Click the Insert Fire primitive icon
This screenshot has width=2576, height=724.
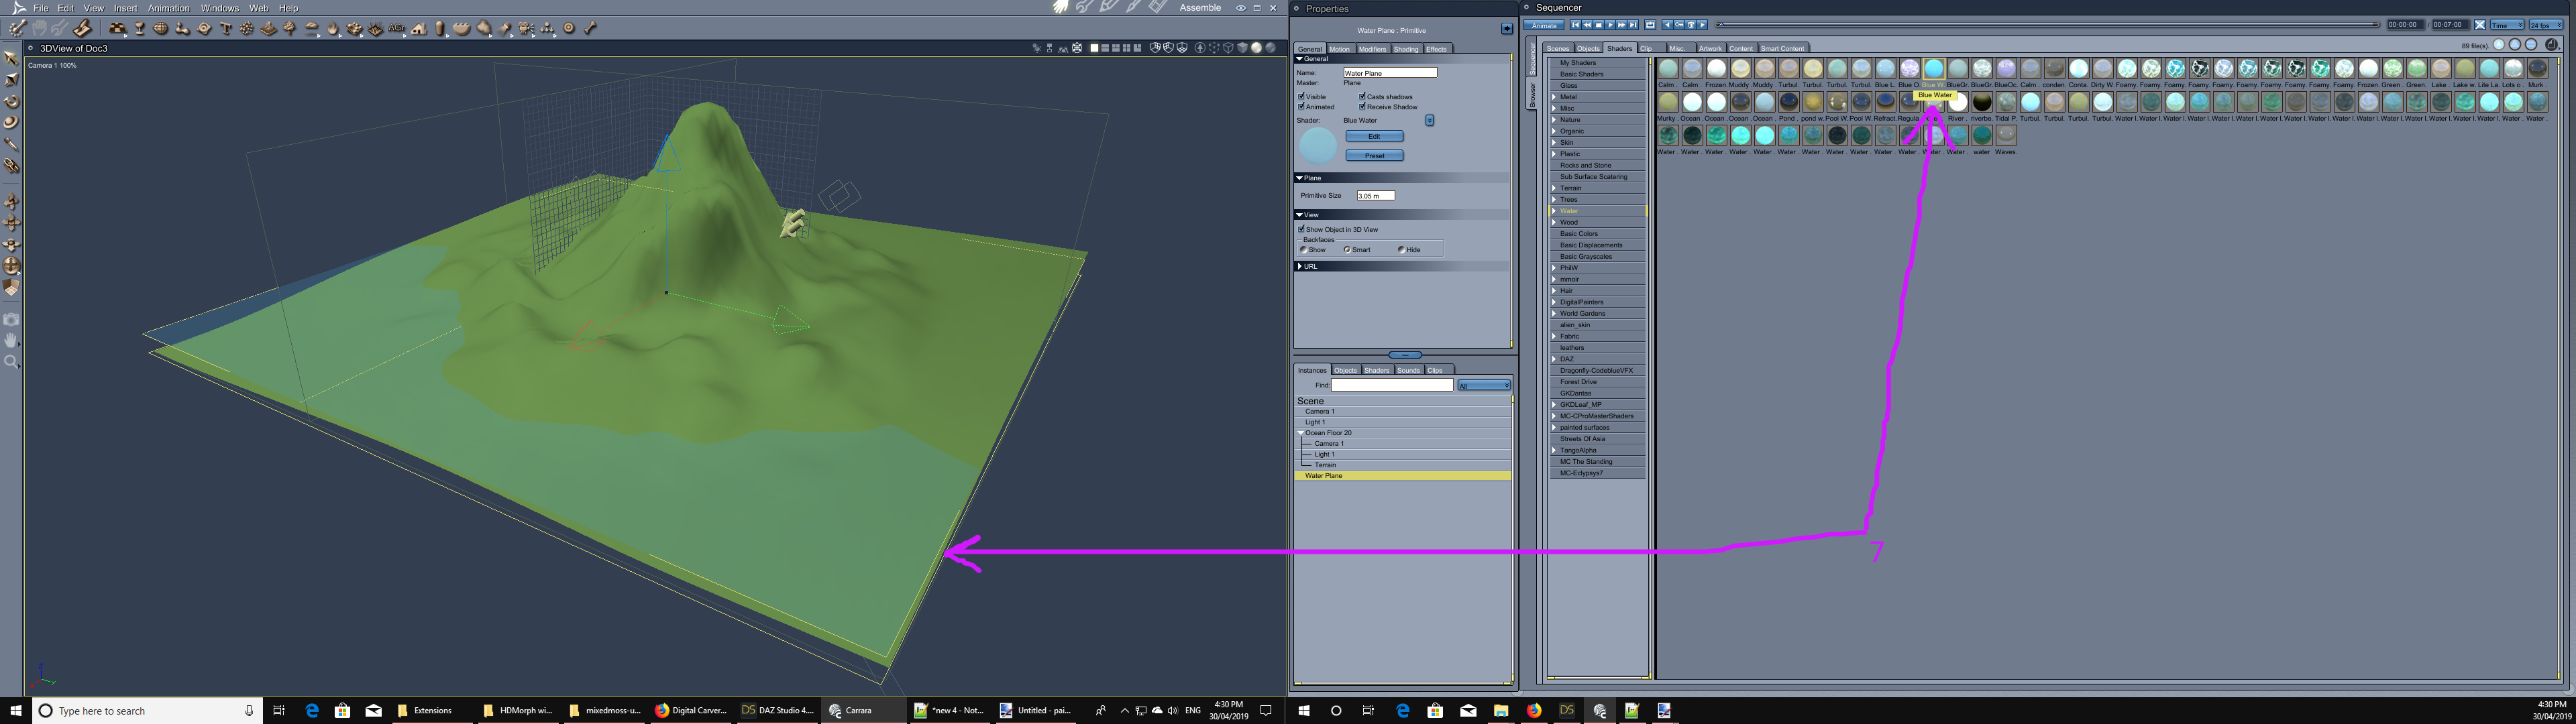333,28
